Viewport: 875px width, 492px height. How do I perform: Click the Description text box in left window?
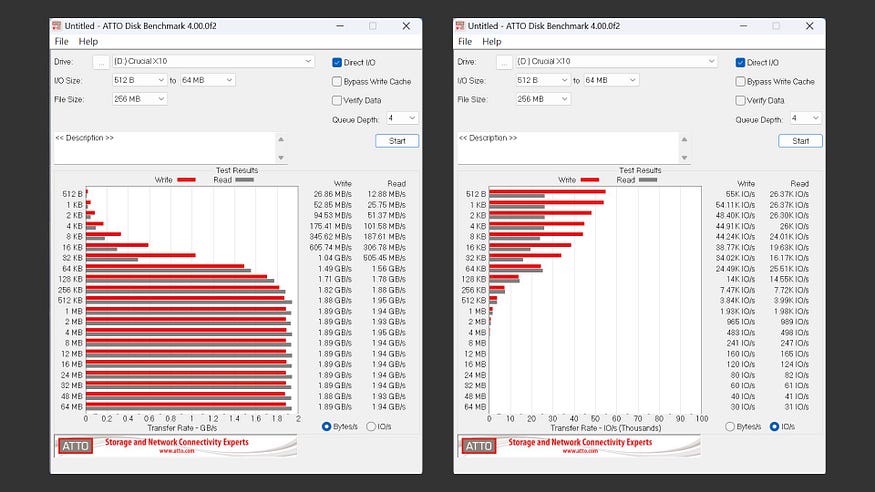[x=164, y=148]
